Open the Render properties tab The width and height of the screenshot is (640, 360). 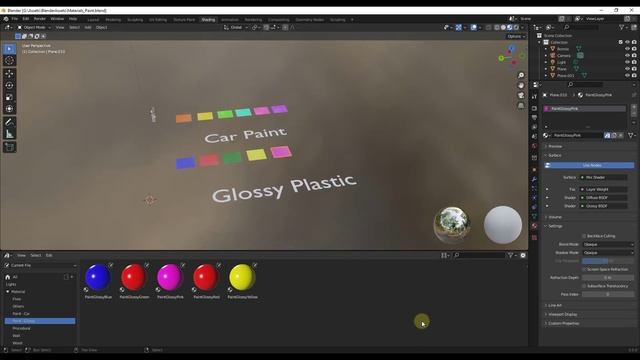pyautogui.click(x=534, y=108)
